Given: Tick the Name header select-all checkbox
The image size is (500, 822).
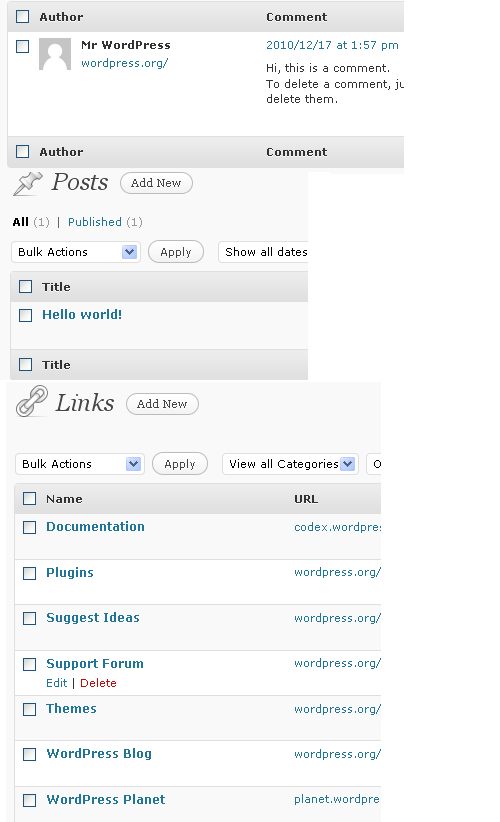Looking at the screenshot, I should click(x=29, y=499).
